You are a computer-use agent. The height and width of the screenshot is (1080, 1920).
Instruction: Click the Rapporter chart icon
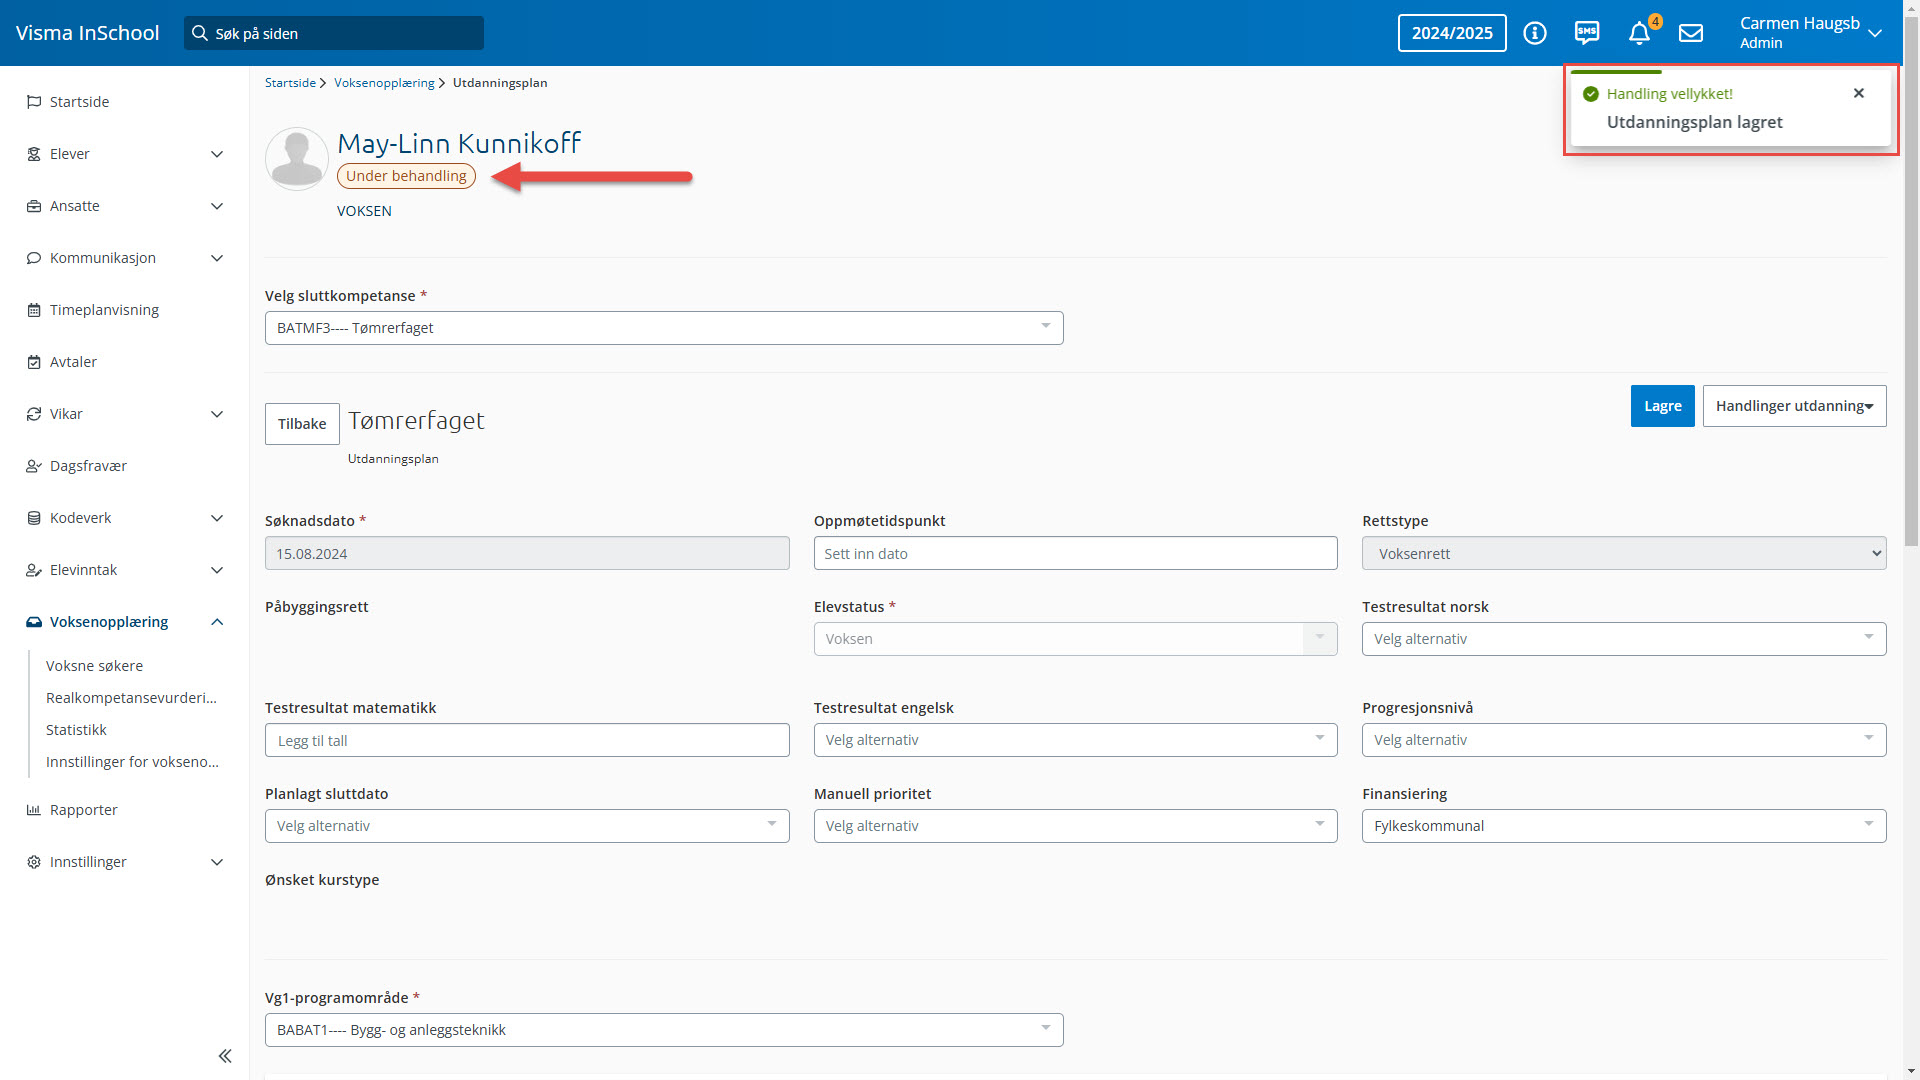pyautogui.click(x=33, y=810)
